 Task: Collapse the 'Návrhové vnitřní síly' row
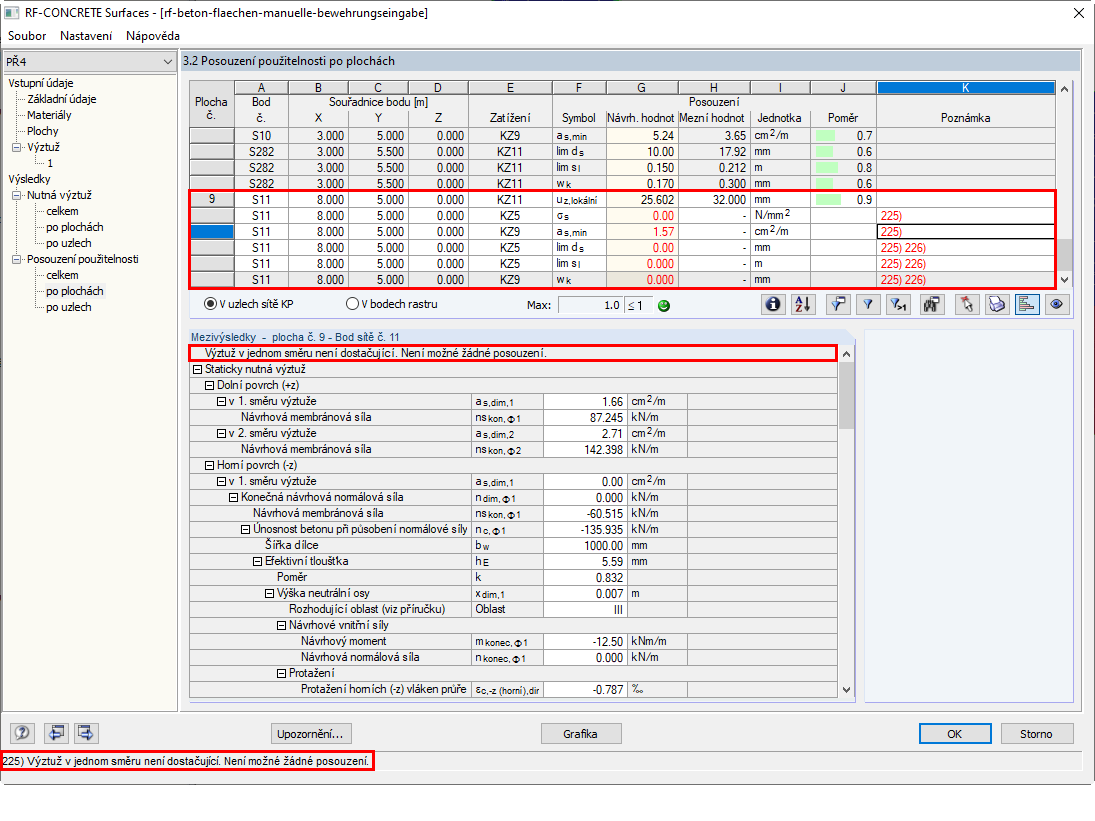coord(281,626)
